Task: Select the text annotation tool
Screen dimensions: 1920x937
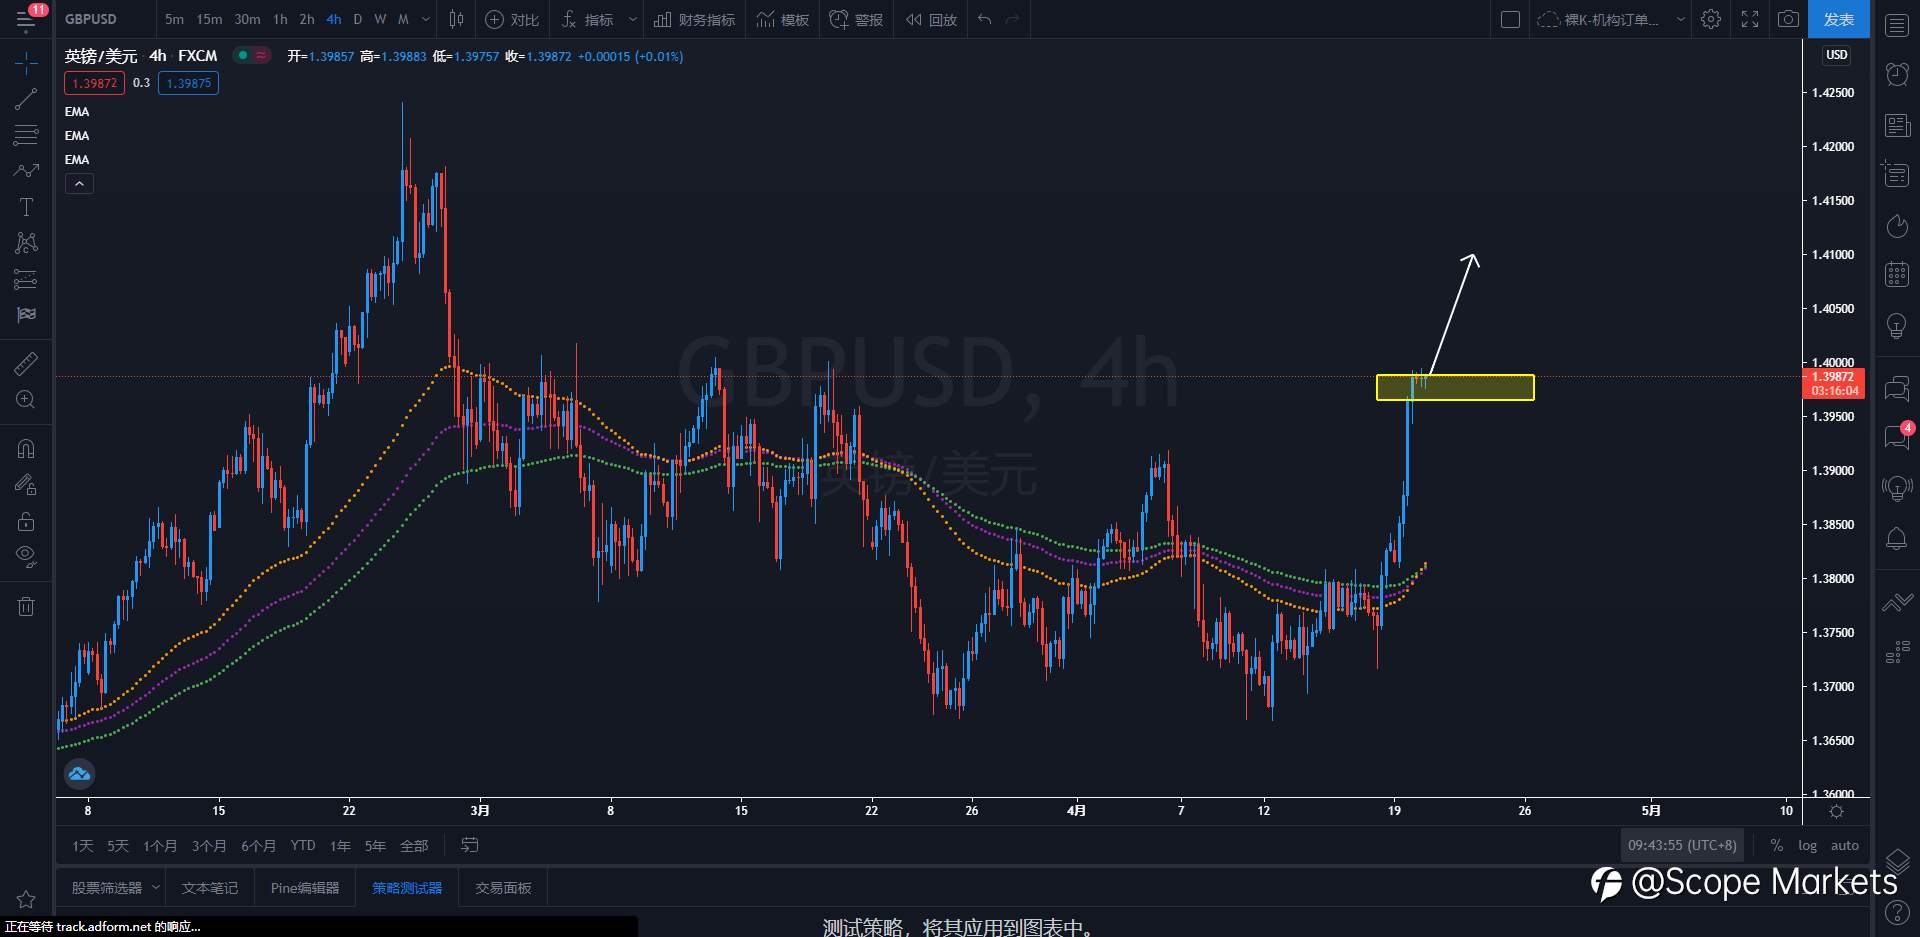Action: [26, 207]
